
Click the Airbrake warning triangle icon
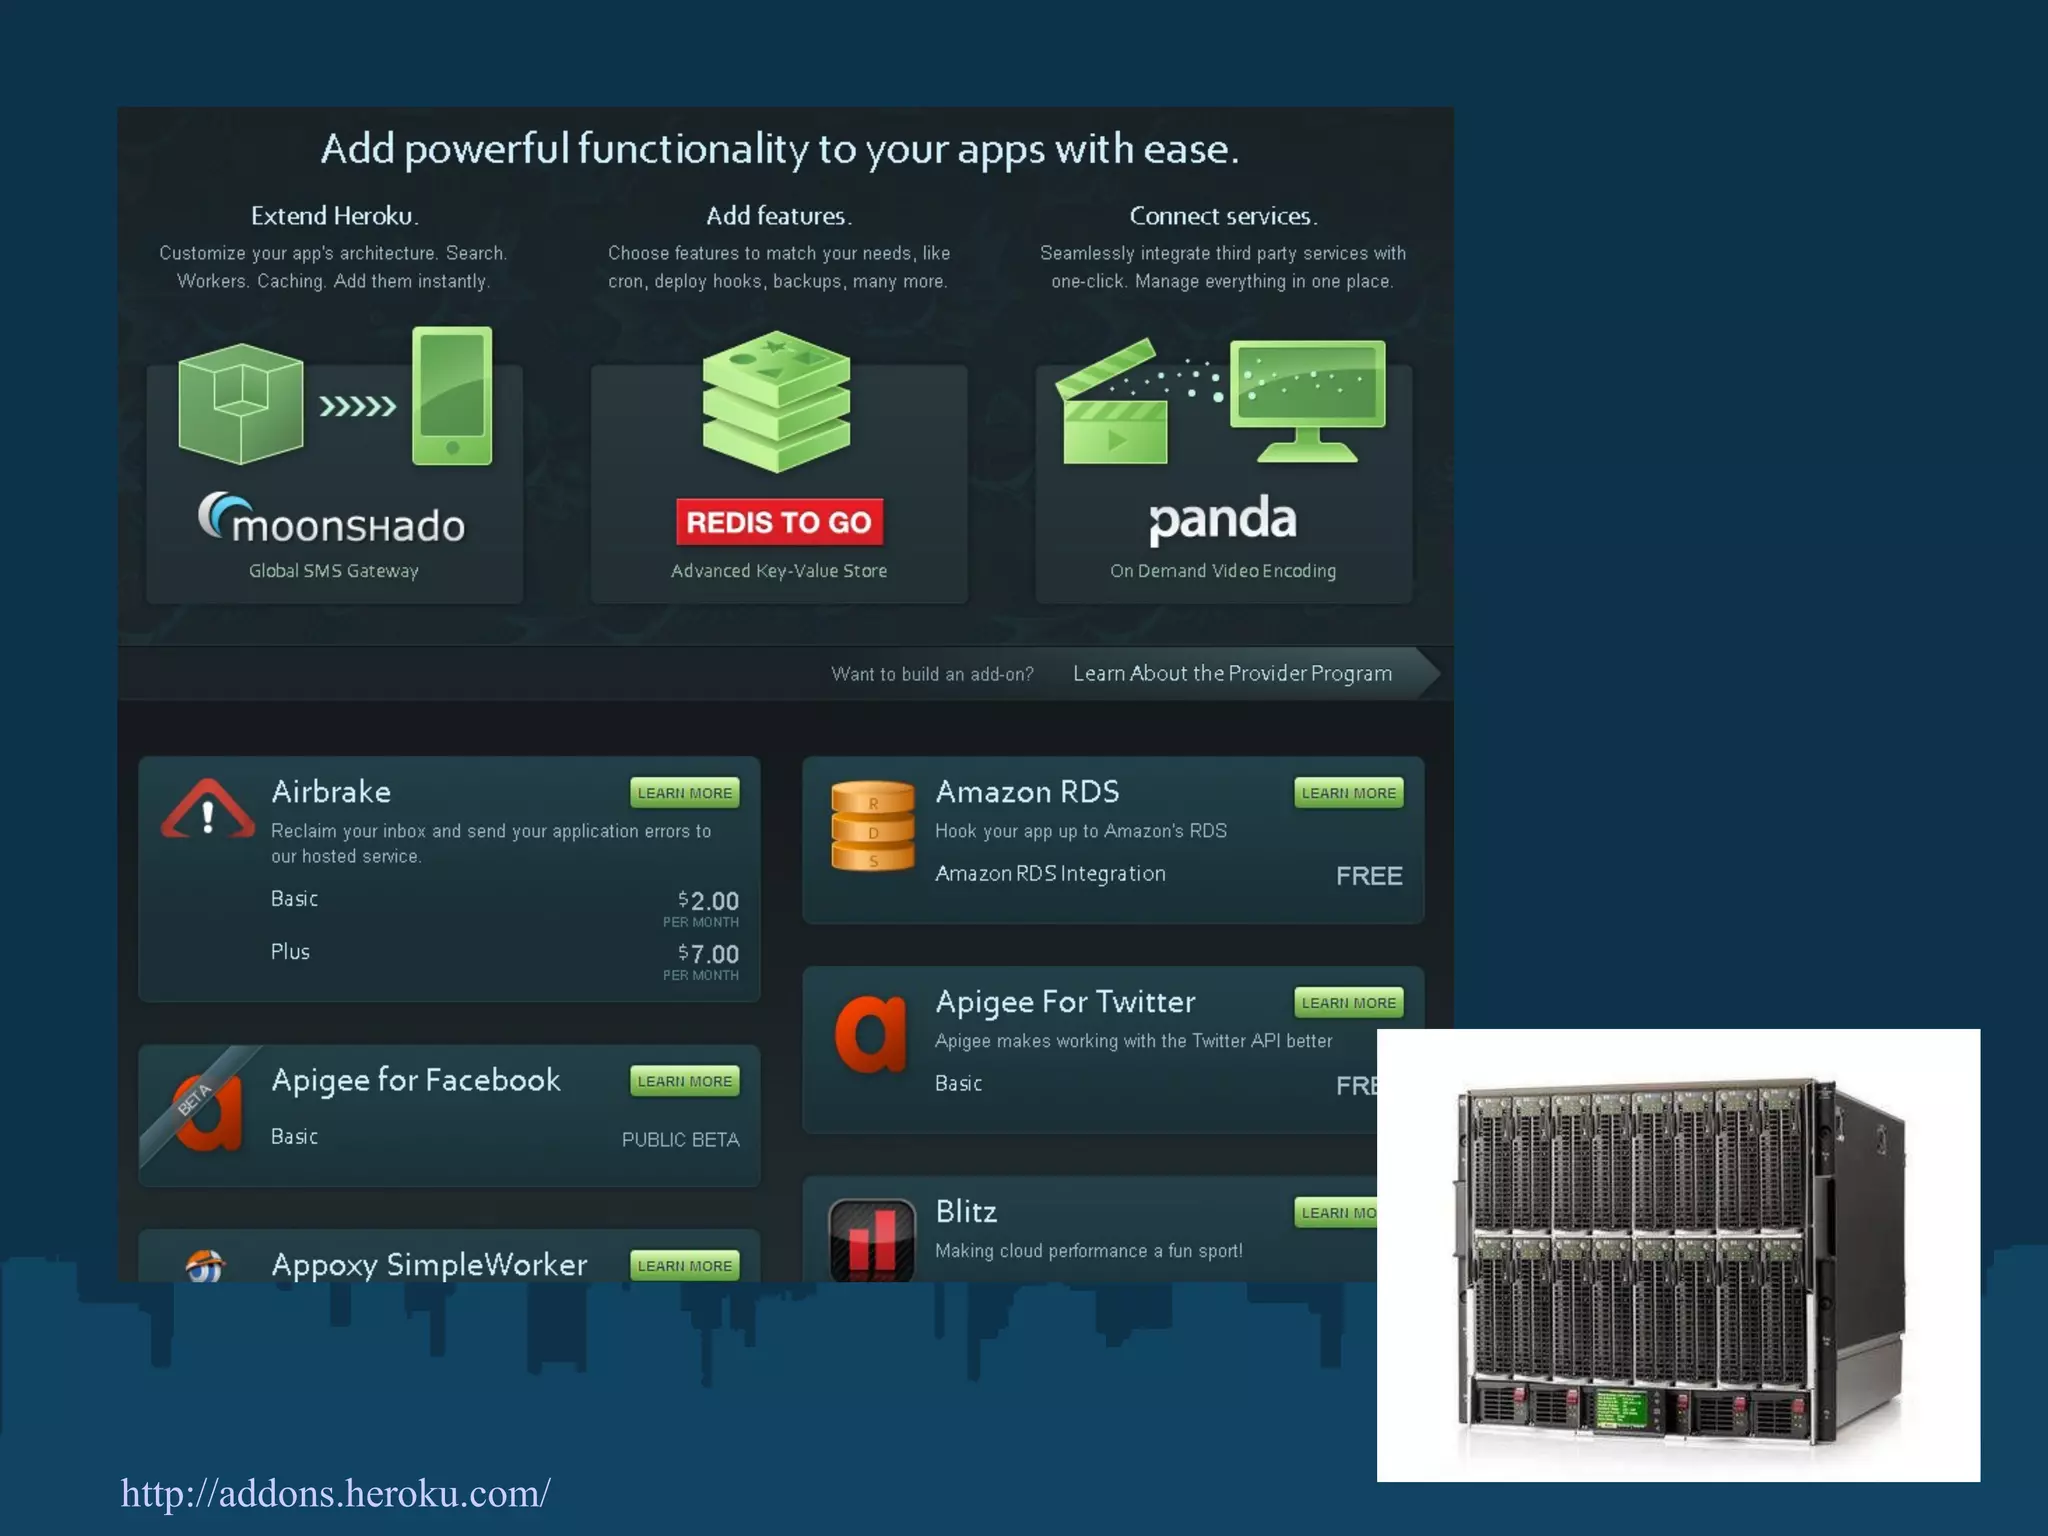coord(207,811)
